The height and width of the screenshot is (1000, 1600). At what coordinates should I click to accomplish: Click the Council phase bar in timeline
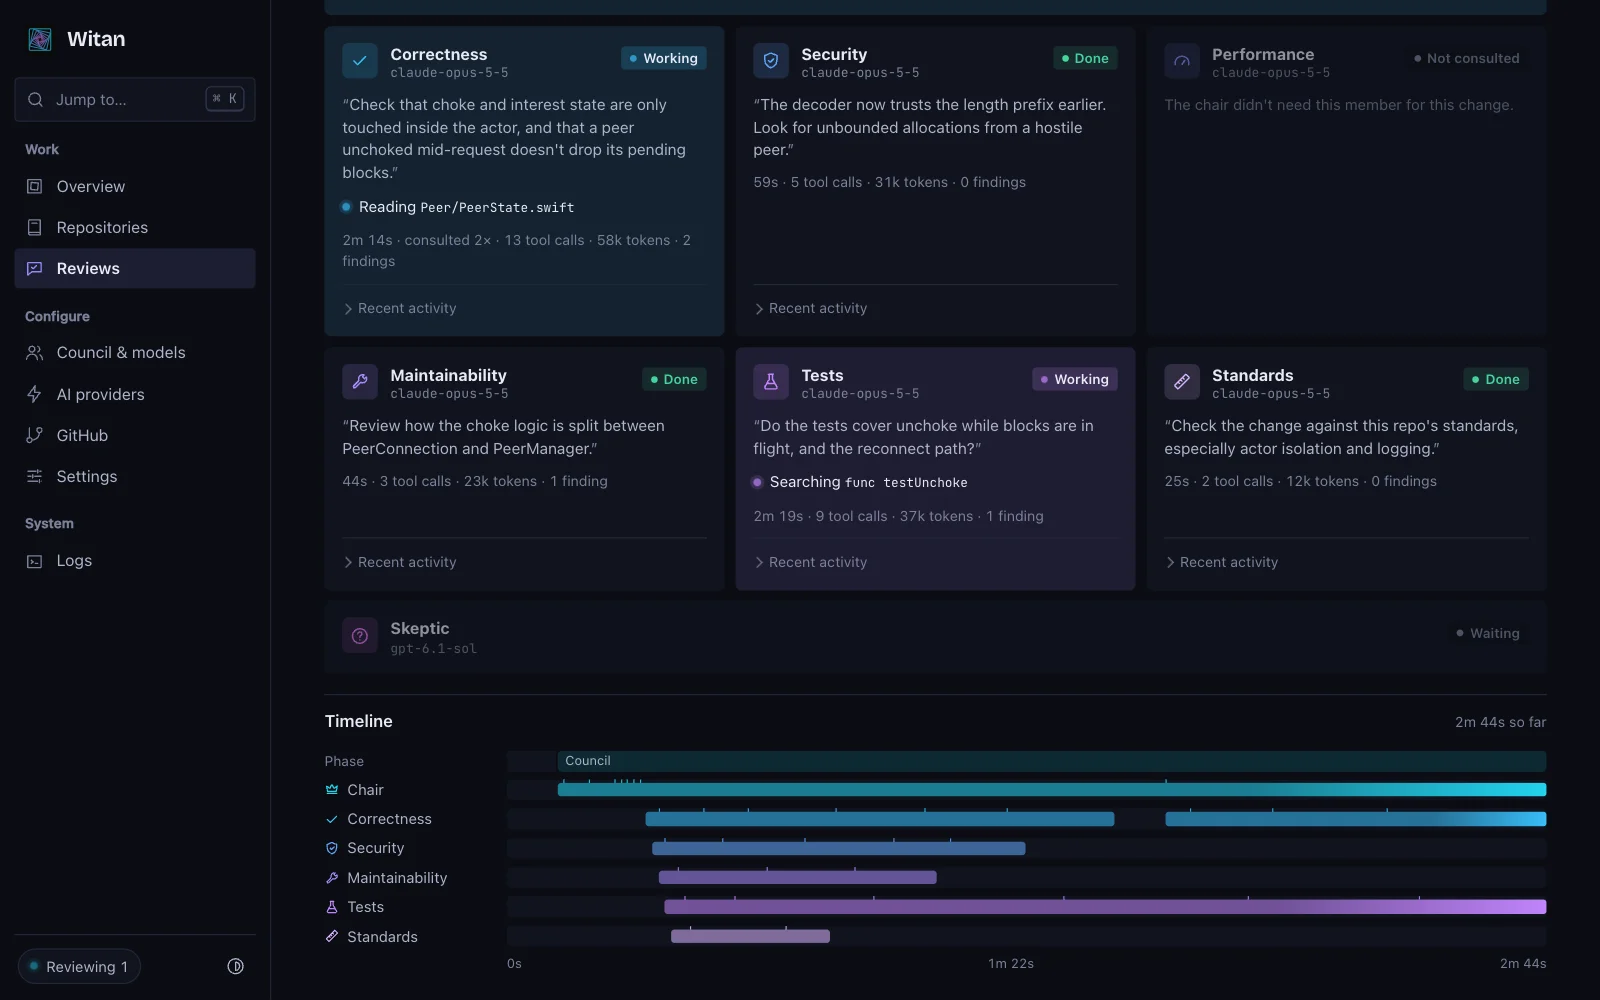tap(1051, 761)
